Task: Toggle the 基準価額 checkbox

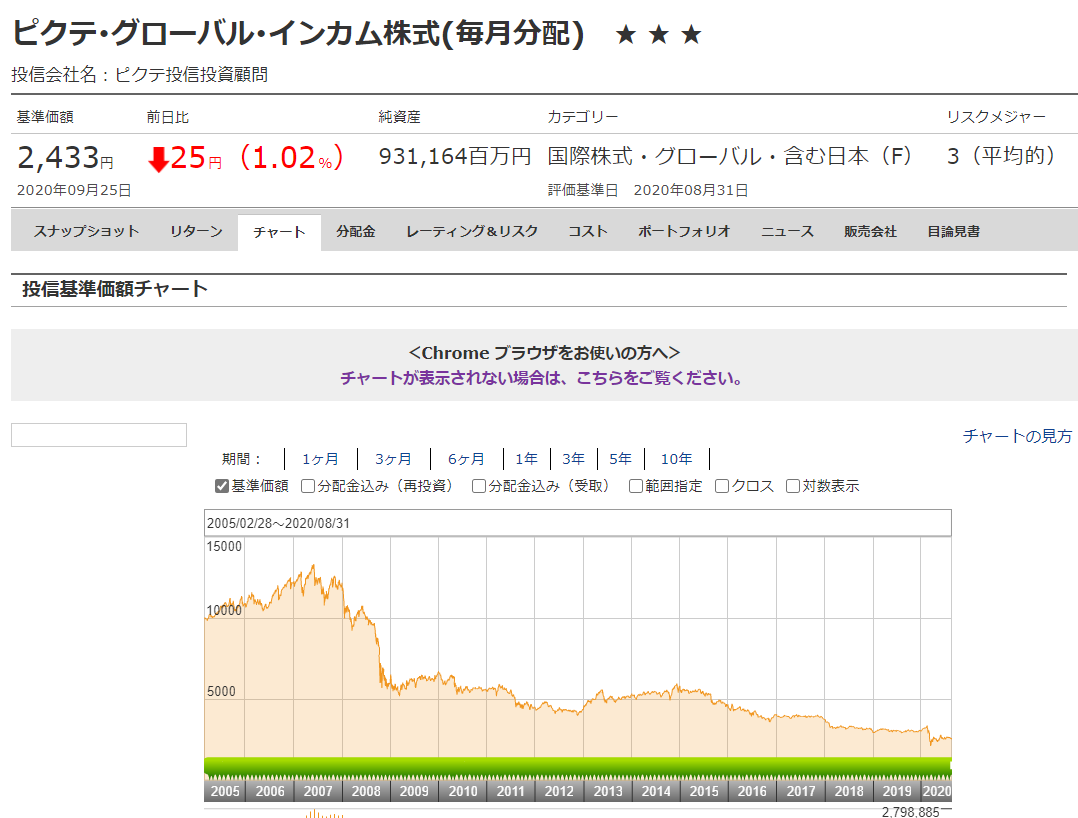Action: pos(221,486)
